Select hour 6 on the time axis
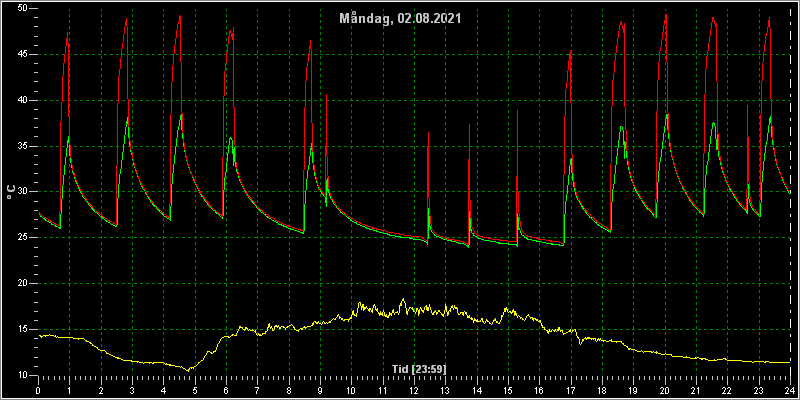Viewport: 800px width, 400px height. point(226,390)
